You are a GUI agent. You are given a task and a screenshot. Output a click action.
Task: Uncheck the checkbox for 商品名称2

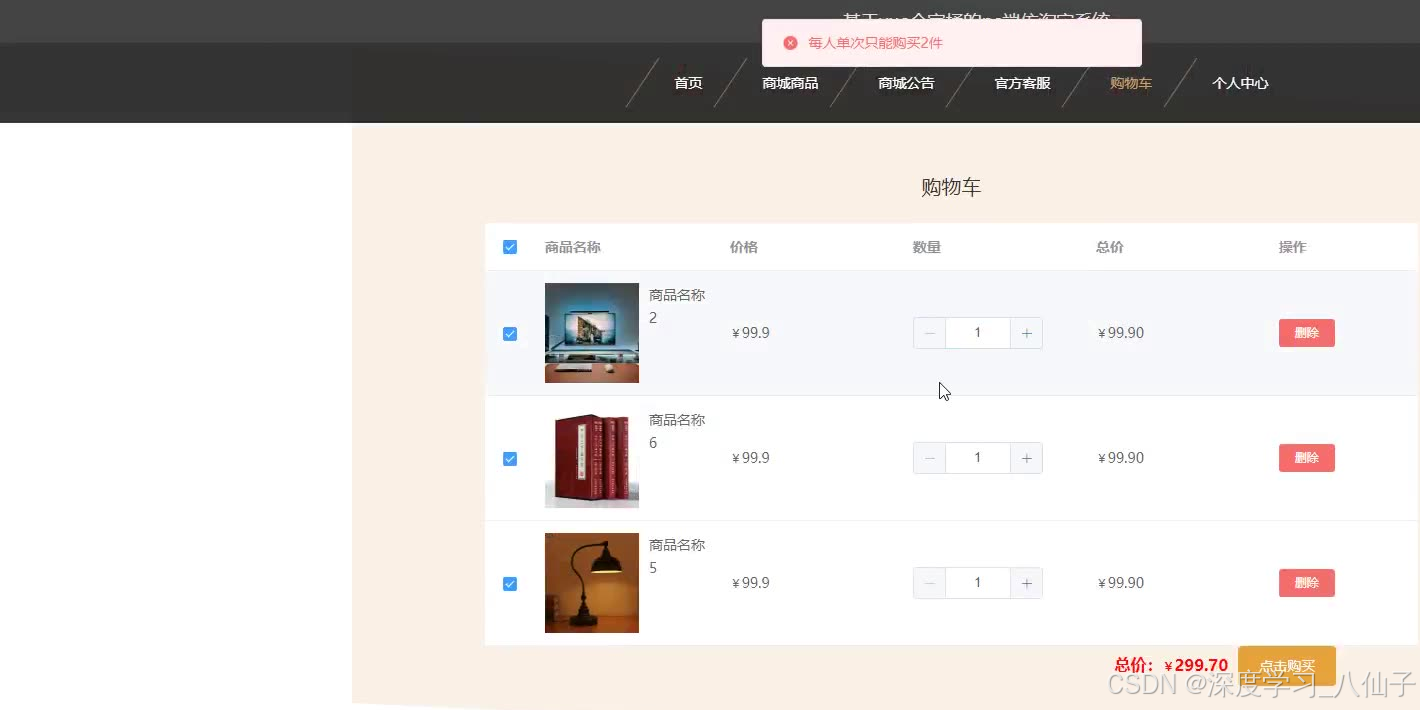tap(510, 333)
